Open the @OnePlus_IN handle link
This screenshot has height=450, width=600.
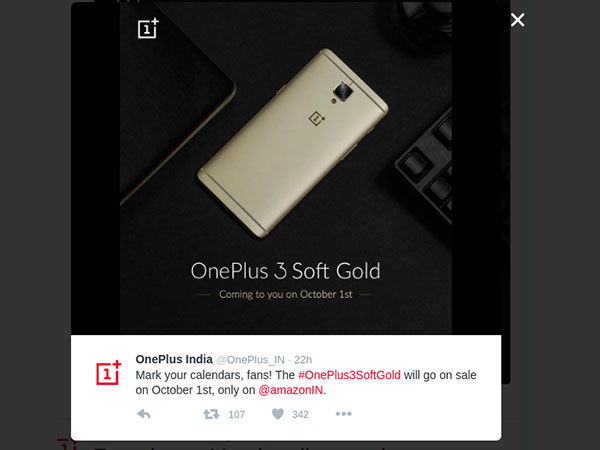point(250,360)
